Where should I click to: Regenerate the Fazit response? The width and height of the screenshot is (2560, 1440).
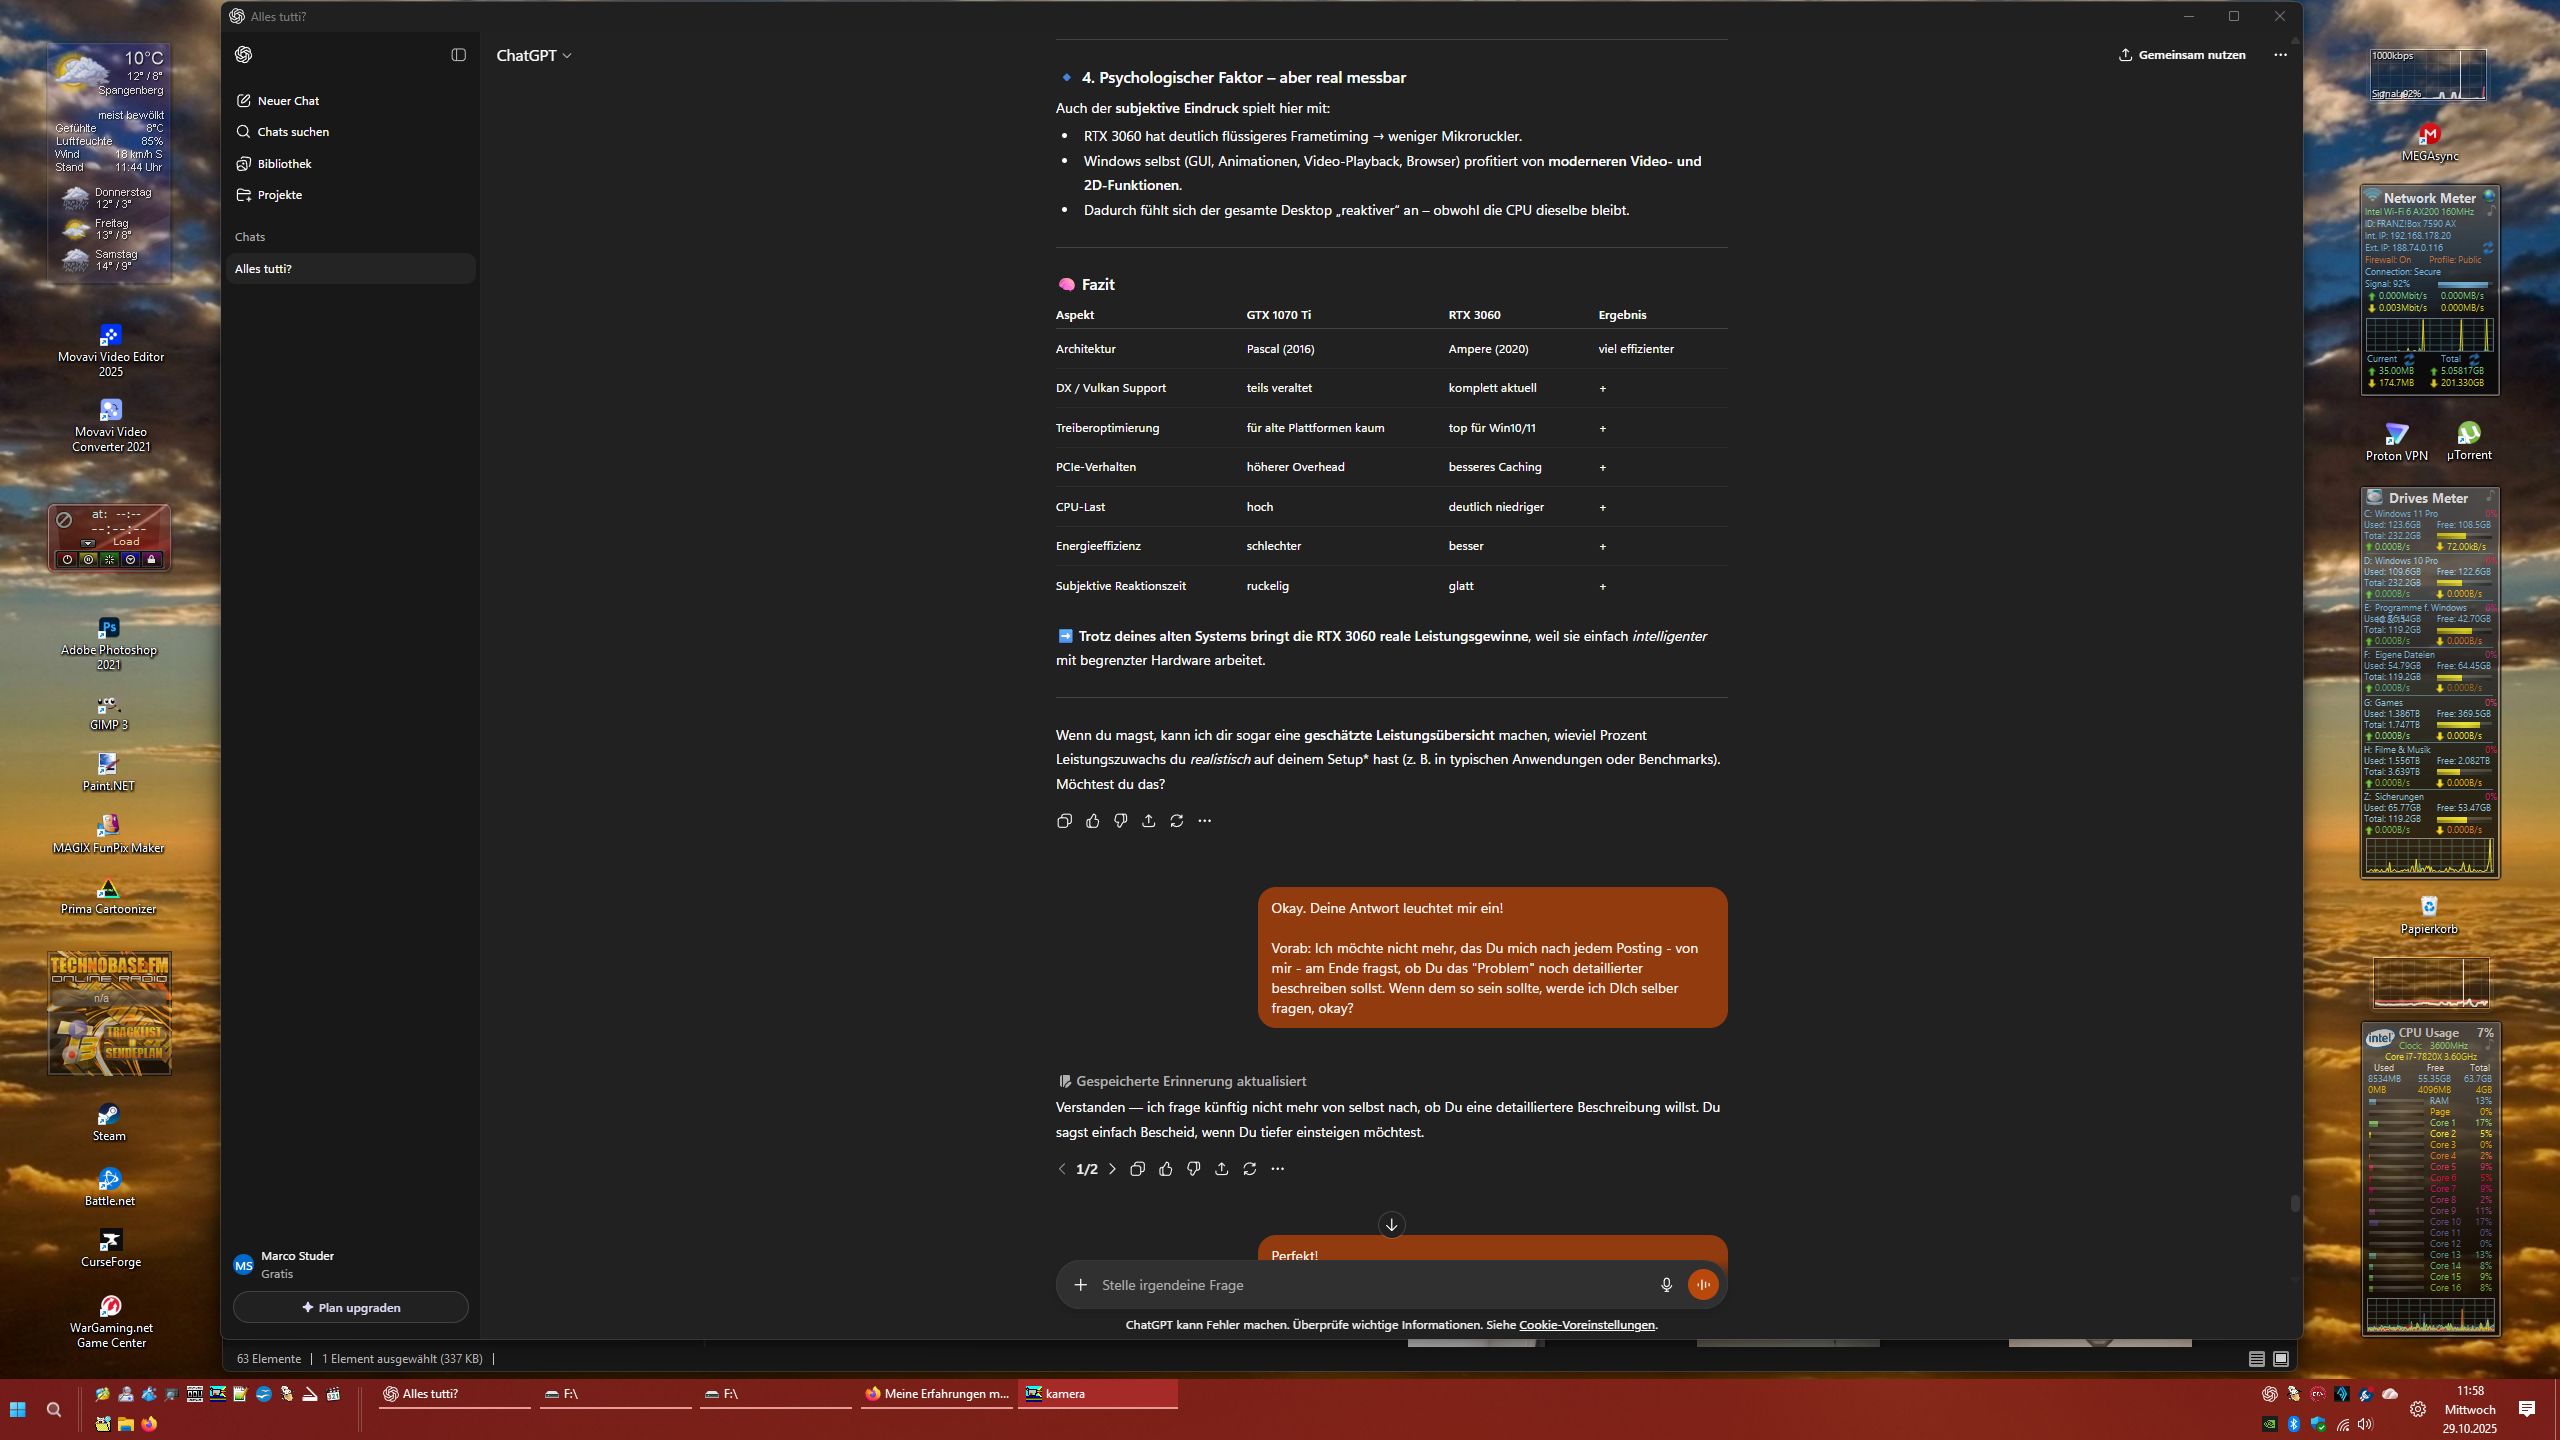click(x=1176, y=821)
